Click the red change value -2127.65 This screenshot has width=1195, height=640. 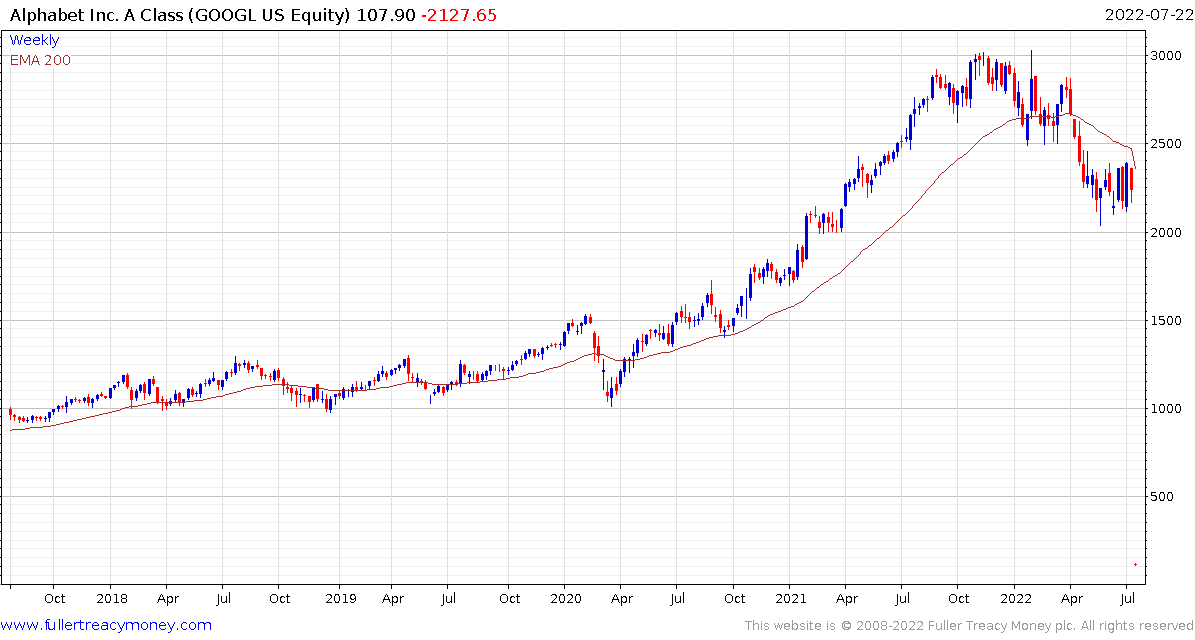(x=458, y=15)
